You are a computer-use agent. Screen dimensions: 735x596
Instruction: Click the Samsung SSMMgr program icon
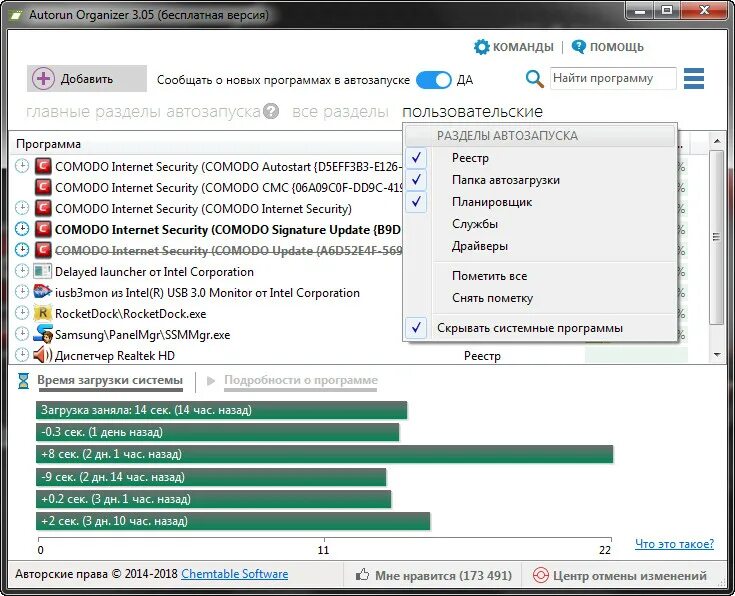coord(43,334)
